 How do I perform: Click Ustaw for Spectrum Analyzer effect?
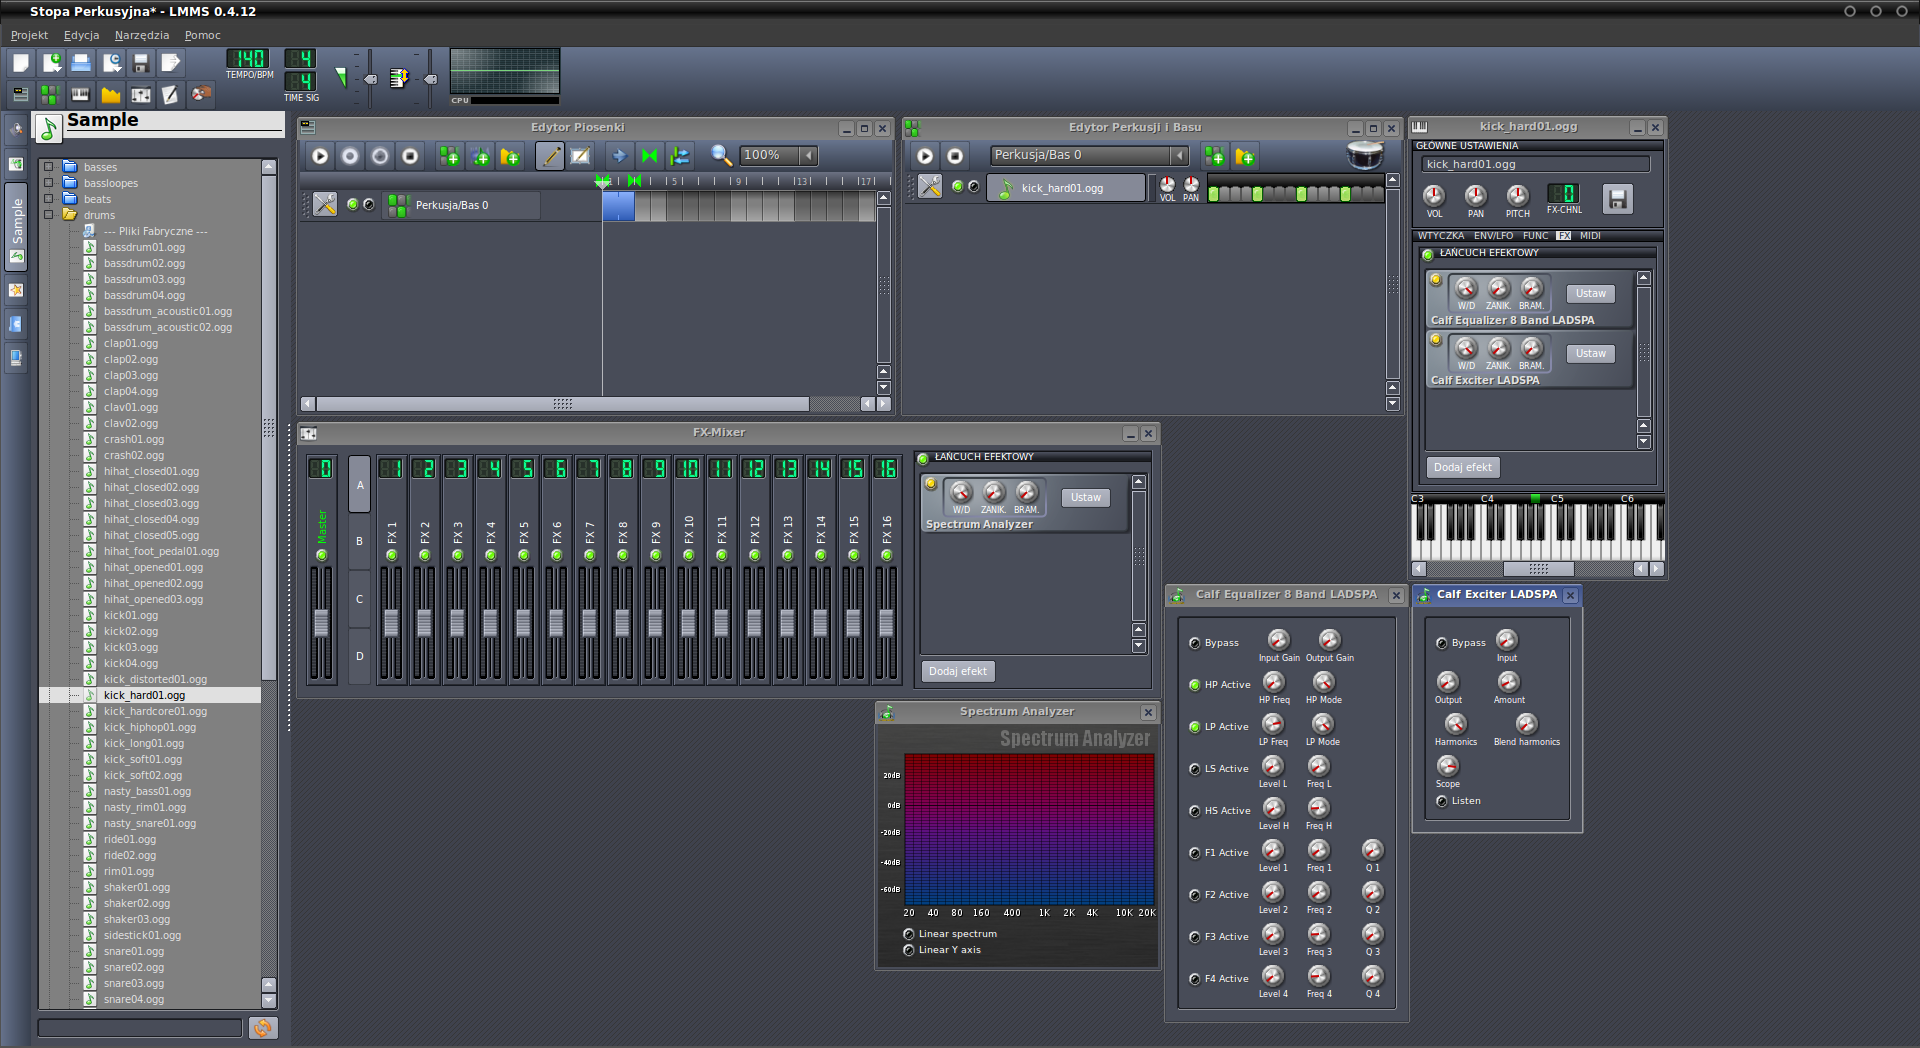pos(1086,498)
